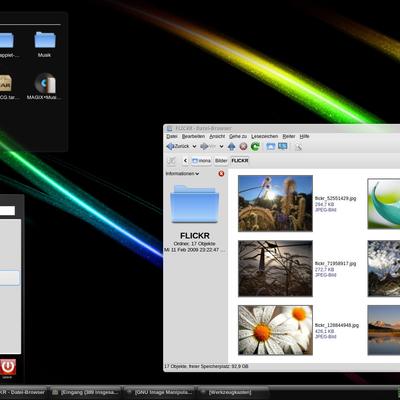Go back with the Zurück arrow
The height and width of the screenshot is (400, 400).
point(178,146)
